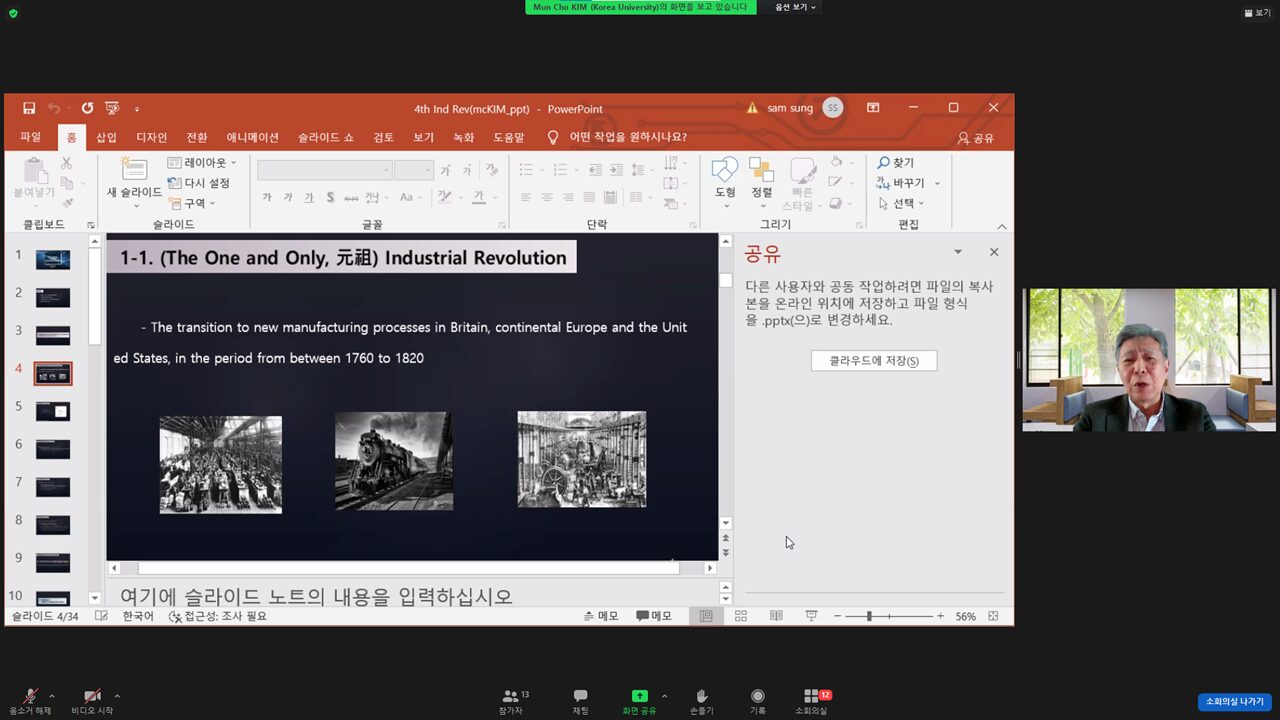Switch to the Slide Show (슬라이드 쇼) tab
1280x720 pixels.
tap(325, 137)
